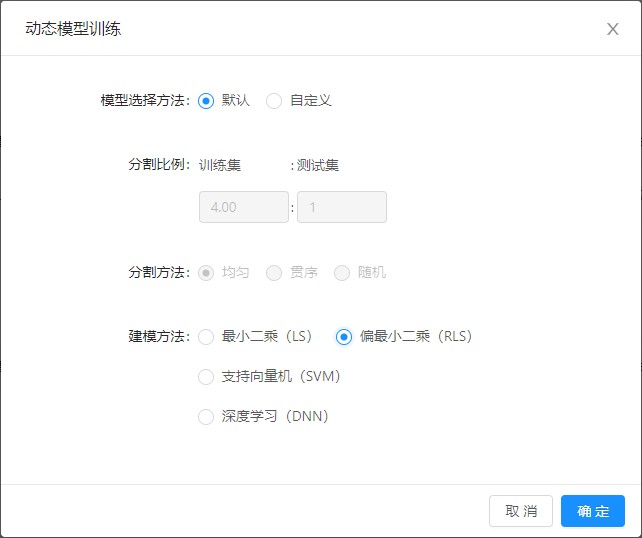The image size is (642, 538).
Task: Confirm with the blue 确定 button
Action: point(592,511)
